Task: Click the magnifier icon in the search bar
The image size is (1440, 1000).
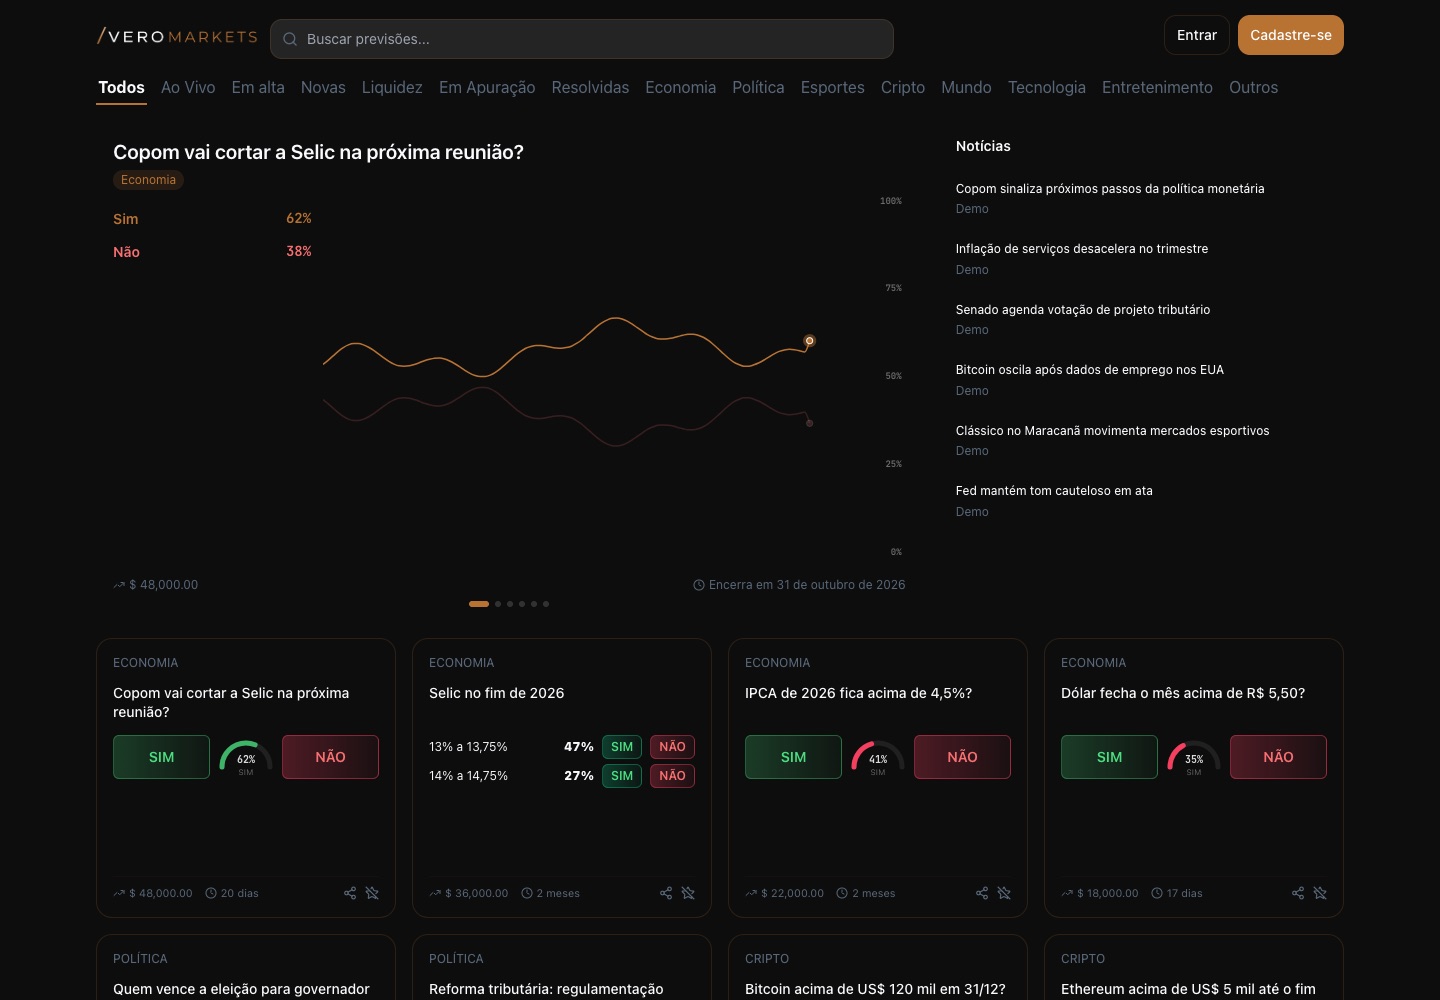Action: (290, 39)
